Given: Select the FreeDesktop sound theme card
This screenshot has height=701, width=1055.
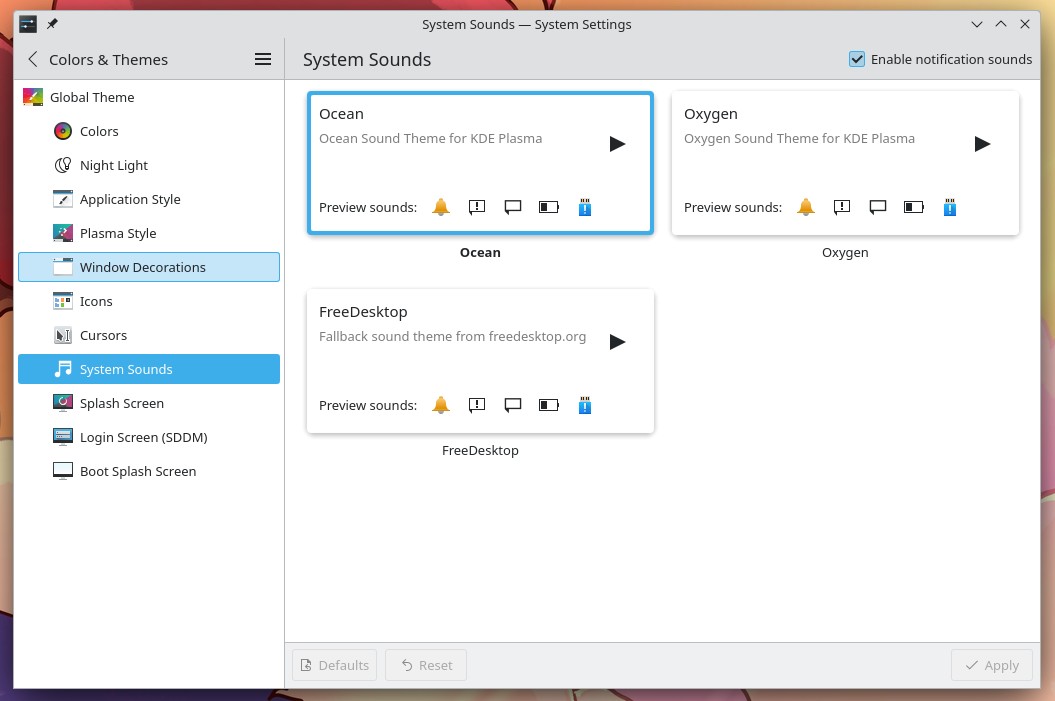Looking at the screenshot, I should pyautogui.click(x=480, y=361).
